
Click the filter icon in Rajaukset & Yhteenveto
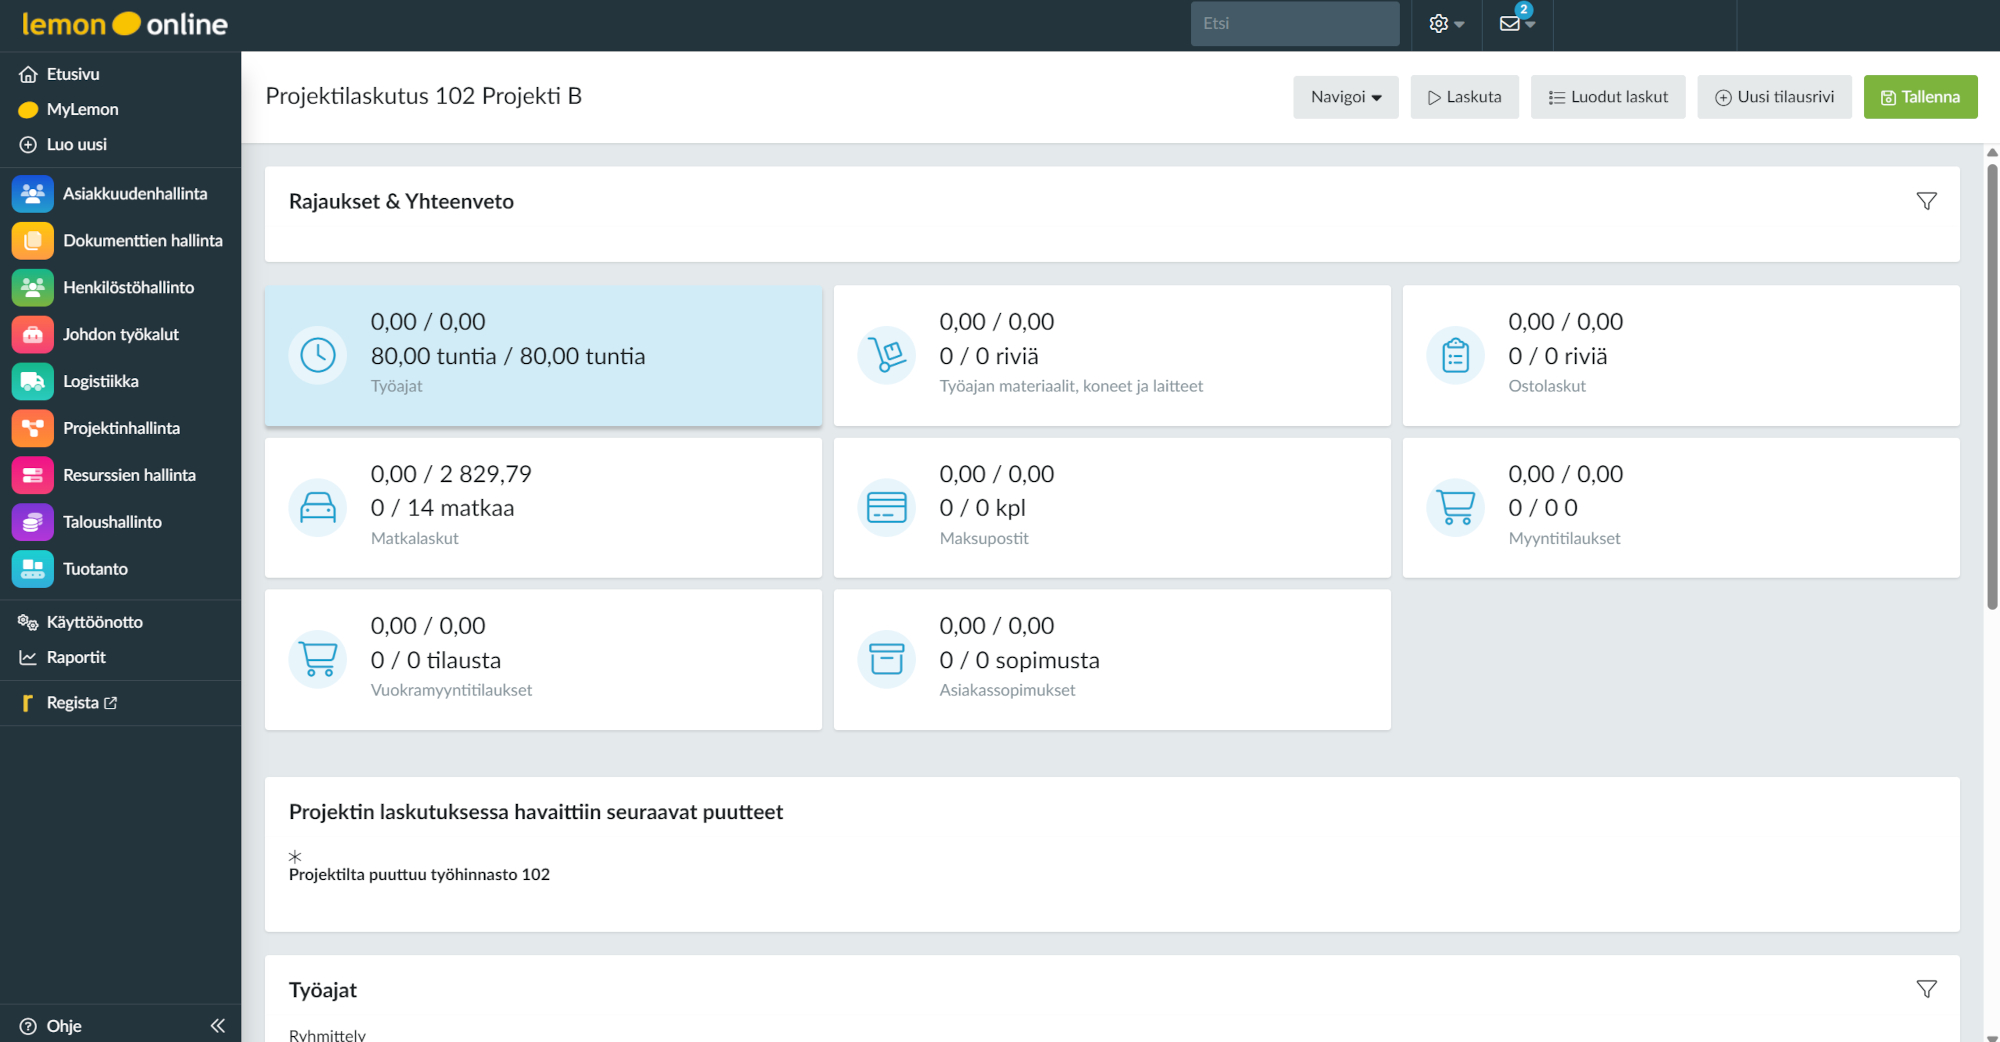(x=1926, y=201)
